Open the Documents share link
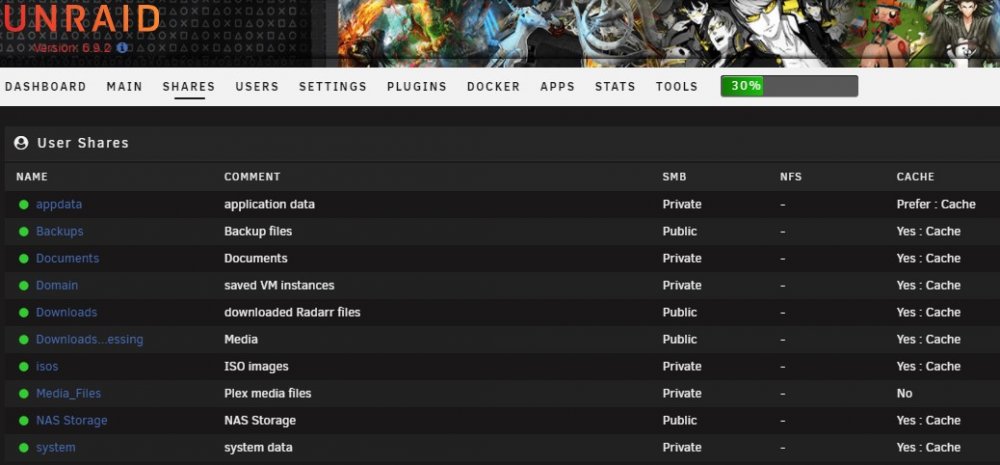 (x=68, y=258)
